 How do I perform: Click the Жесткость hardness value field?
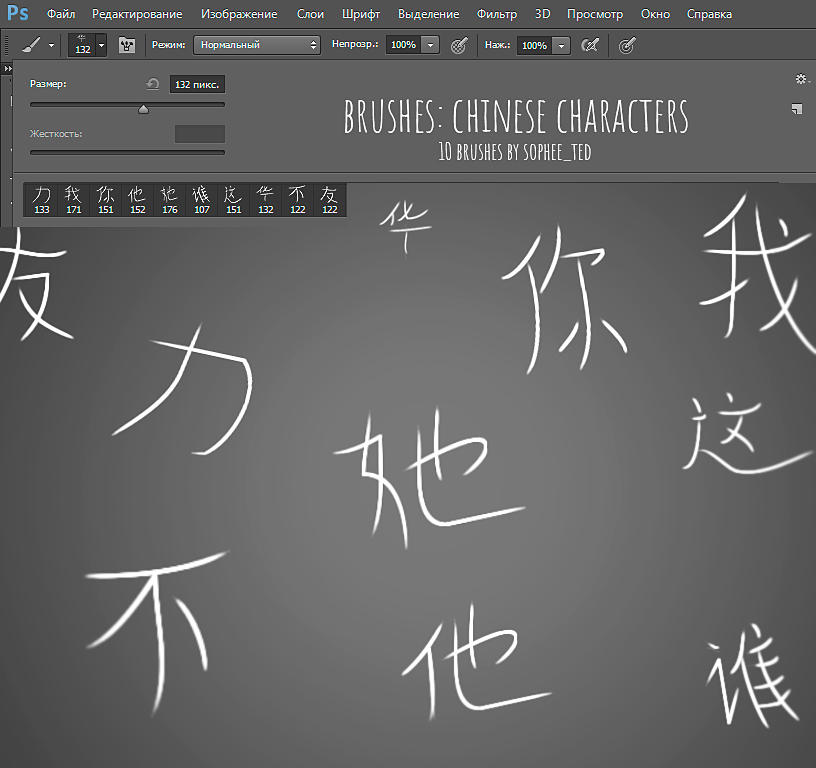pos(200,134)
